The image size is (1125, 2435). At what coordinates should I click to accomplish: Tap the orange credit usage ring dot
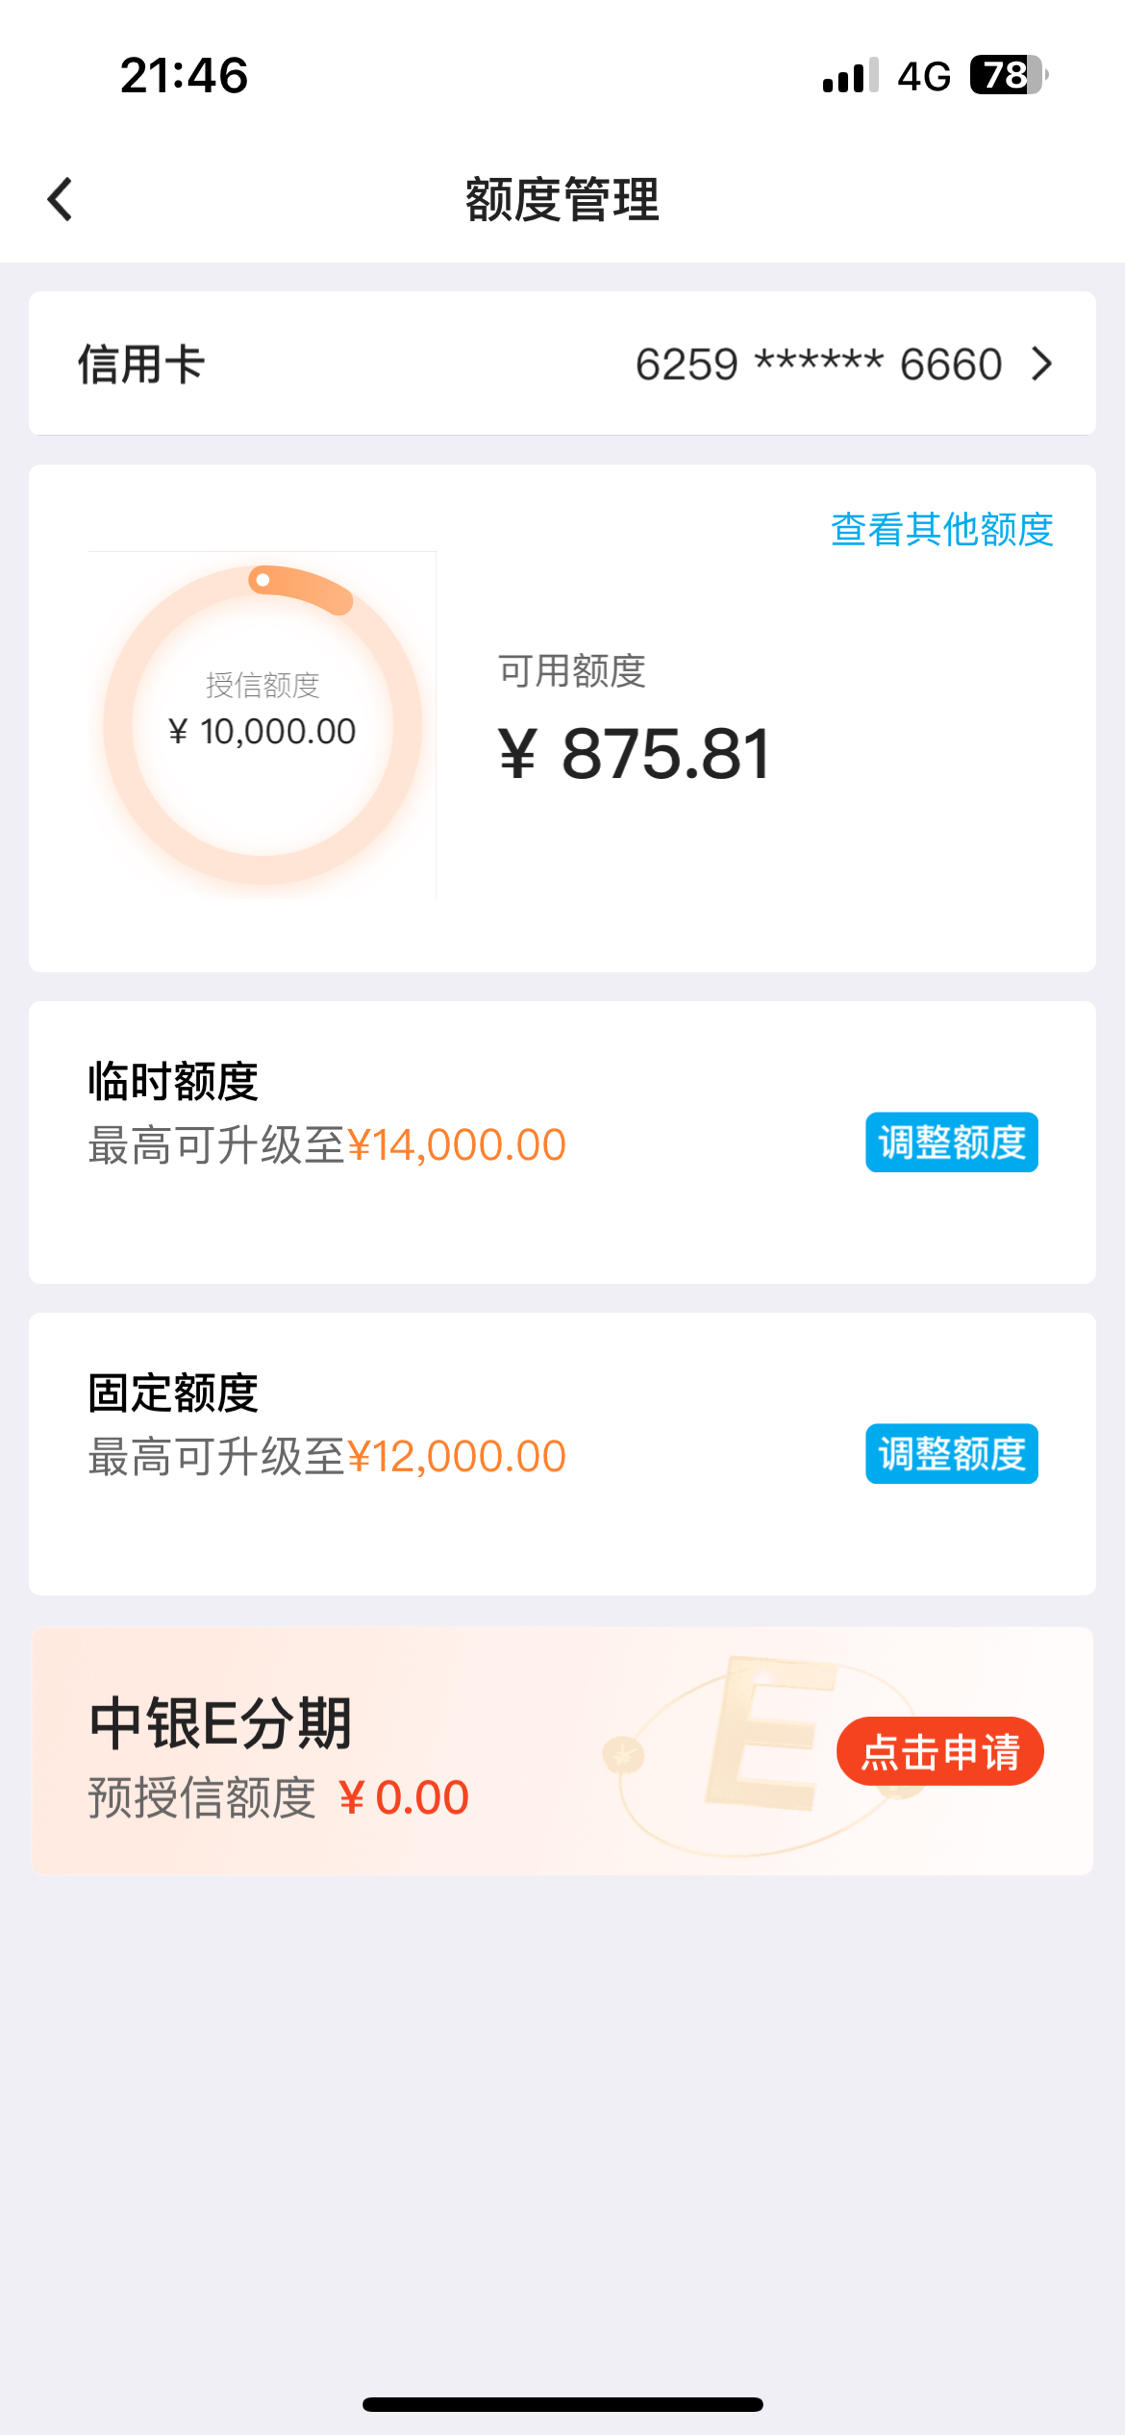pos(263,580)
